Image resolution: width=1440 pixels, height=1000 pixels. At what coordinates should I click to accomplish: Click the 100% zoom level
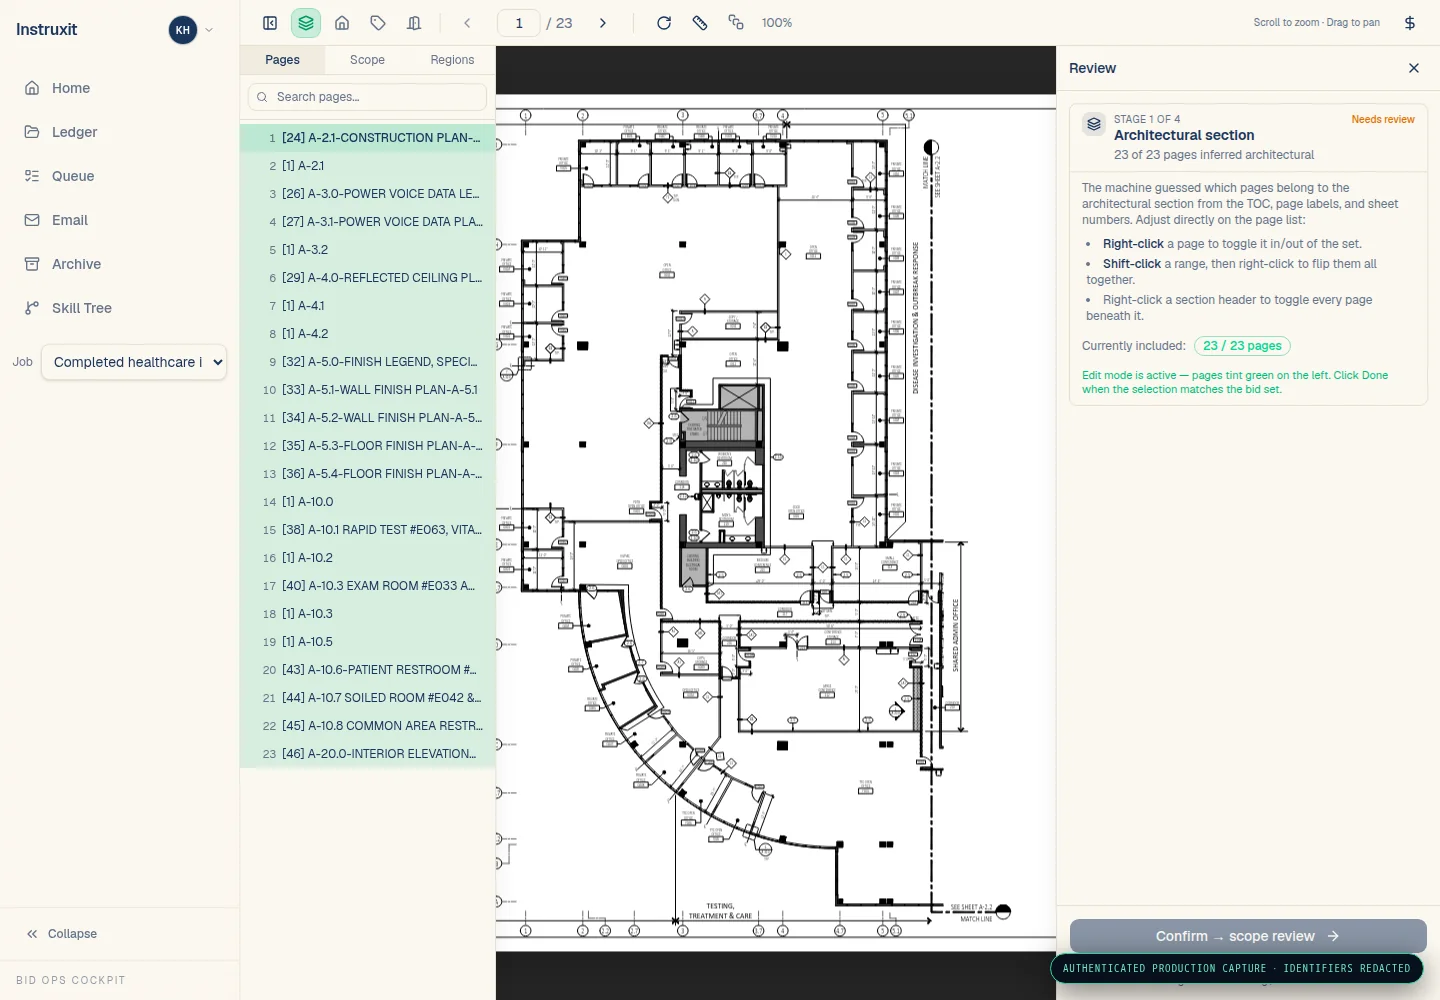(777, 23)
